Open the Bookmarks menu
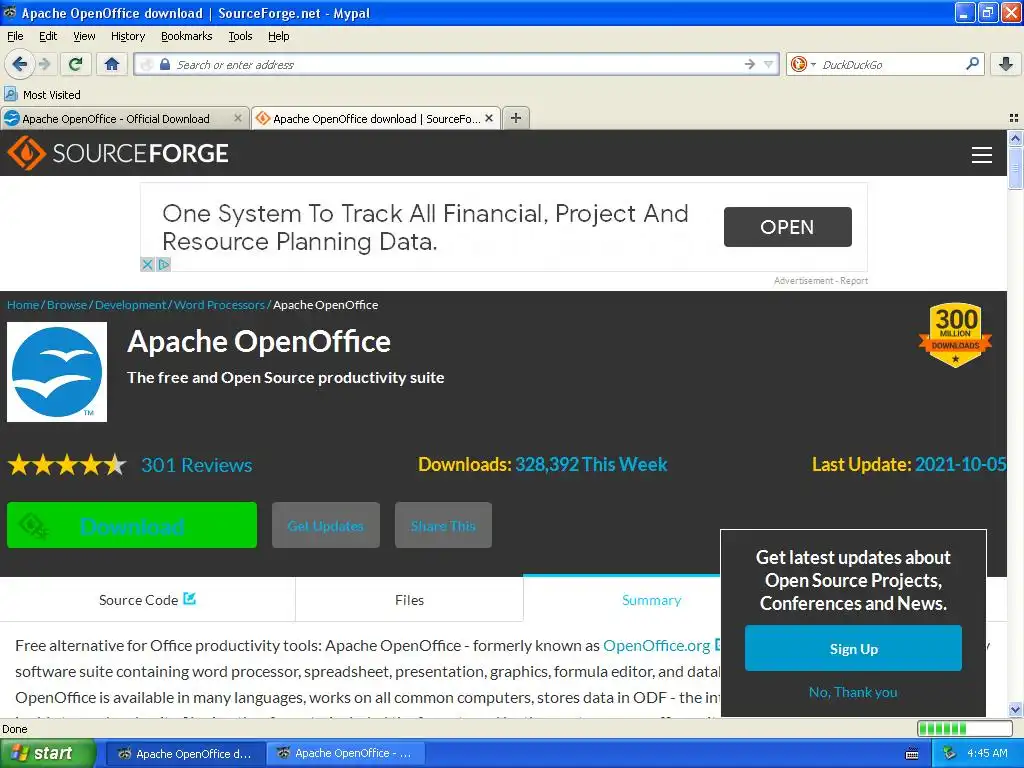 (186, 36)
